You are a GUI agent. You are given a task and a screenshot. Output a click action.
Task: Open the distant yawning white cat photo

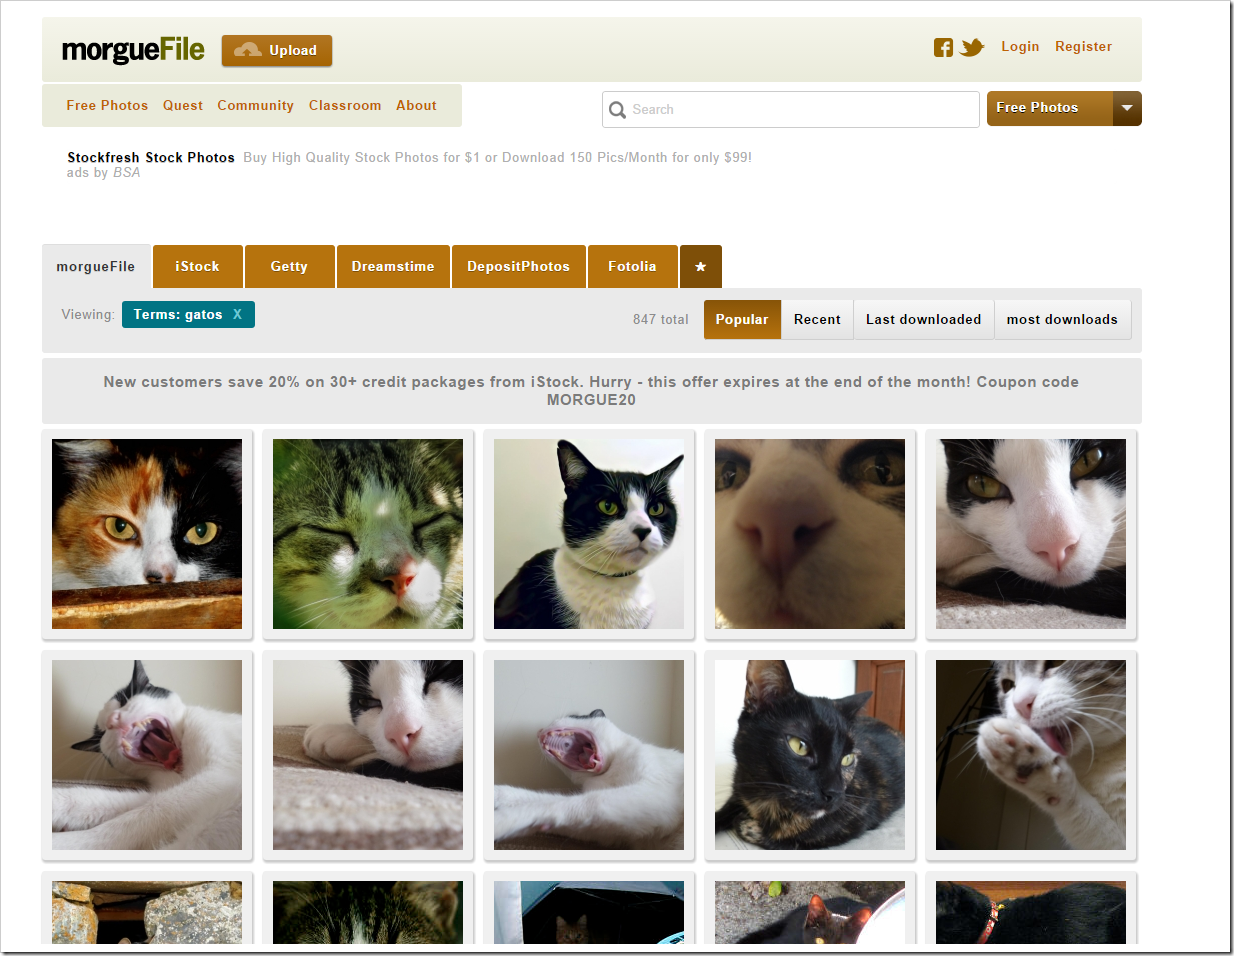(x=589, y=755)
